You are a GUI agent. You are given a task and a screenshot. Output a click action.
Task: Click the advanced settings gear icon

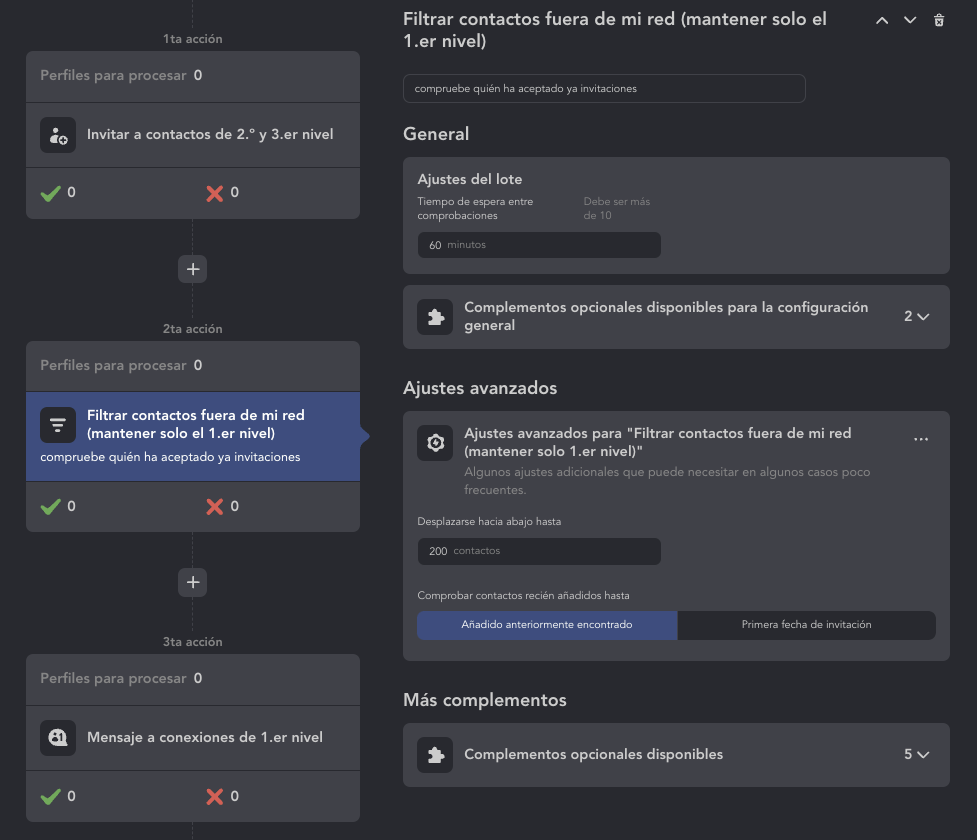point(435,443)
